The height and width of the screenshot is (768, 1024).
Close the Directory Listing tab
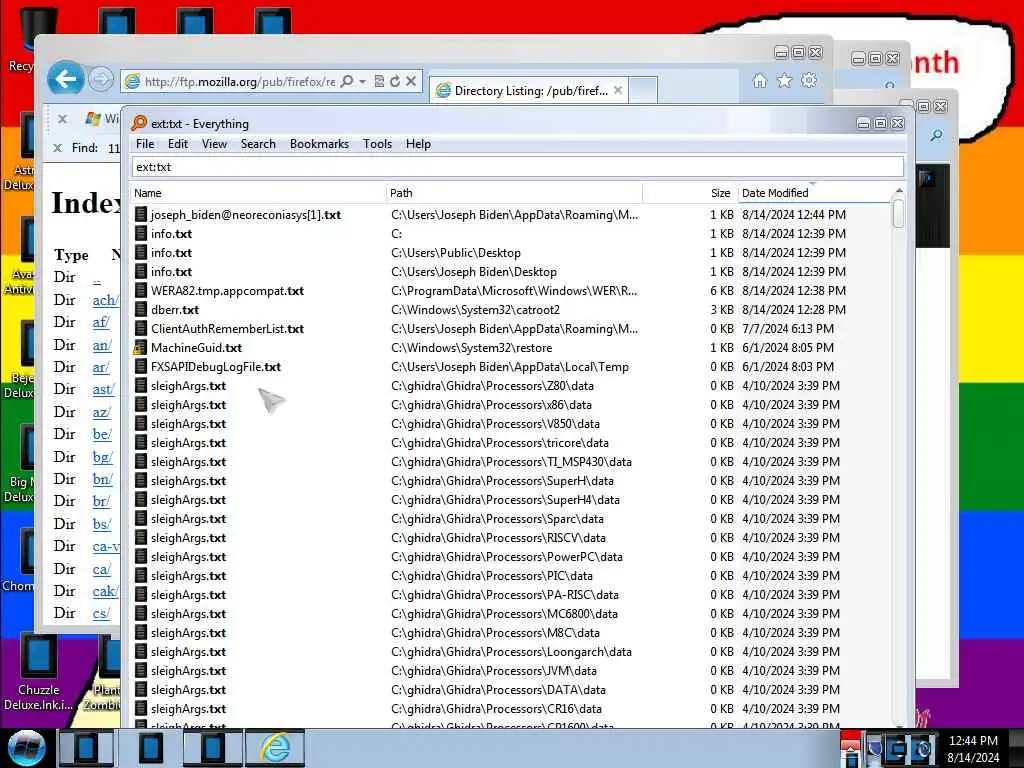[x=618, y=90]
